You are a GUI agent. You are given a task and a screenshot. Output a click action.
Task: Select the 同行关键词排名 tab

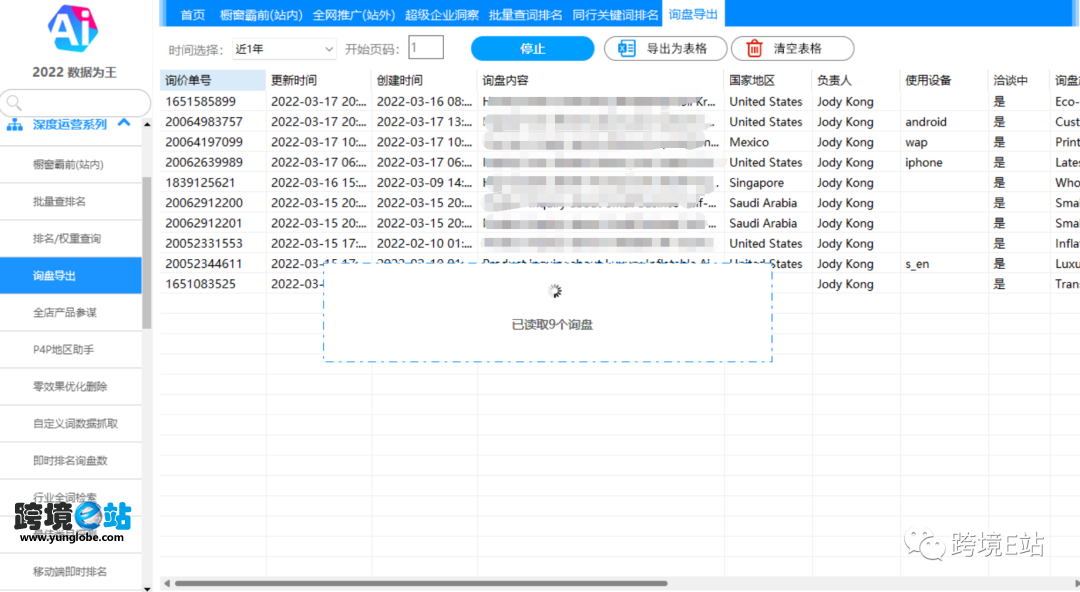click(615, 14)
